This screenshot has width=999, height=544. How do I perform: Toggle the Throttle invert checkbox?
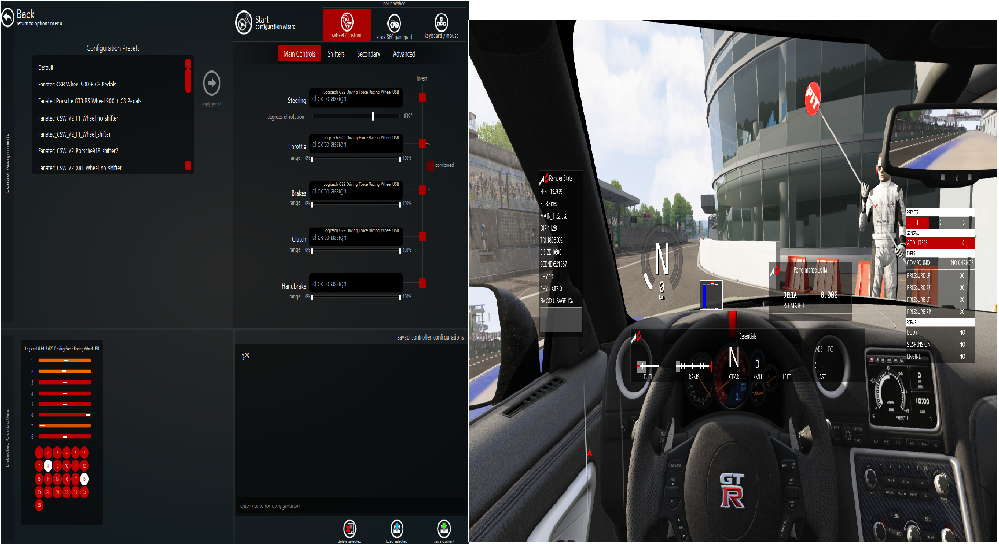[422, 143]
